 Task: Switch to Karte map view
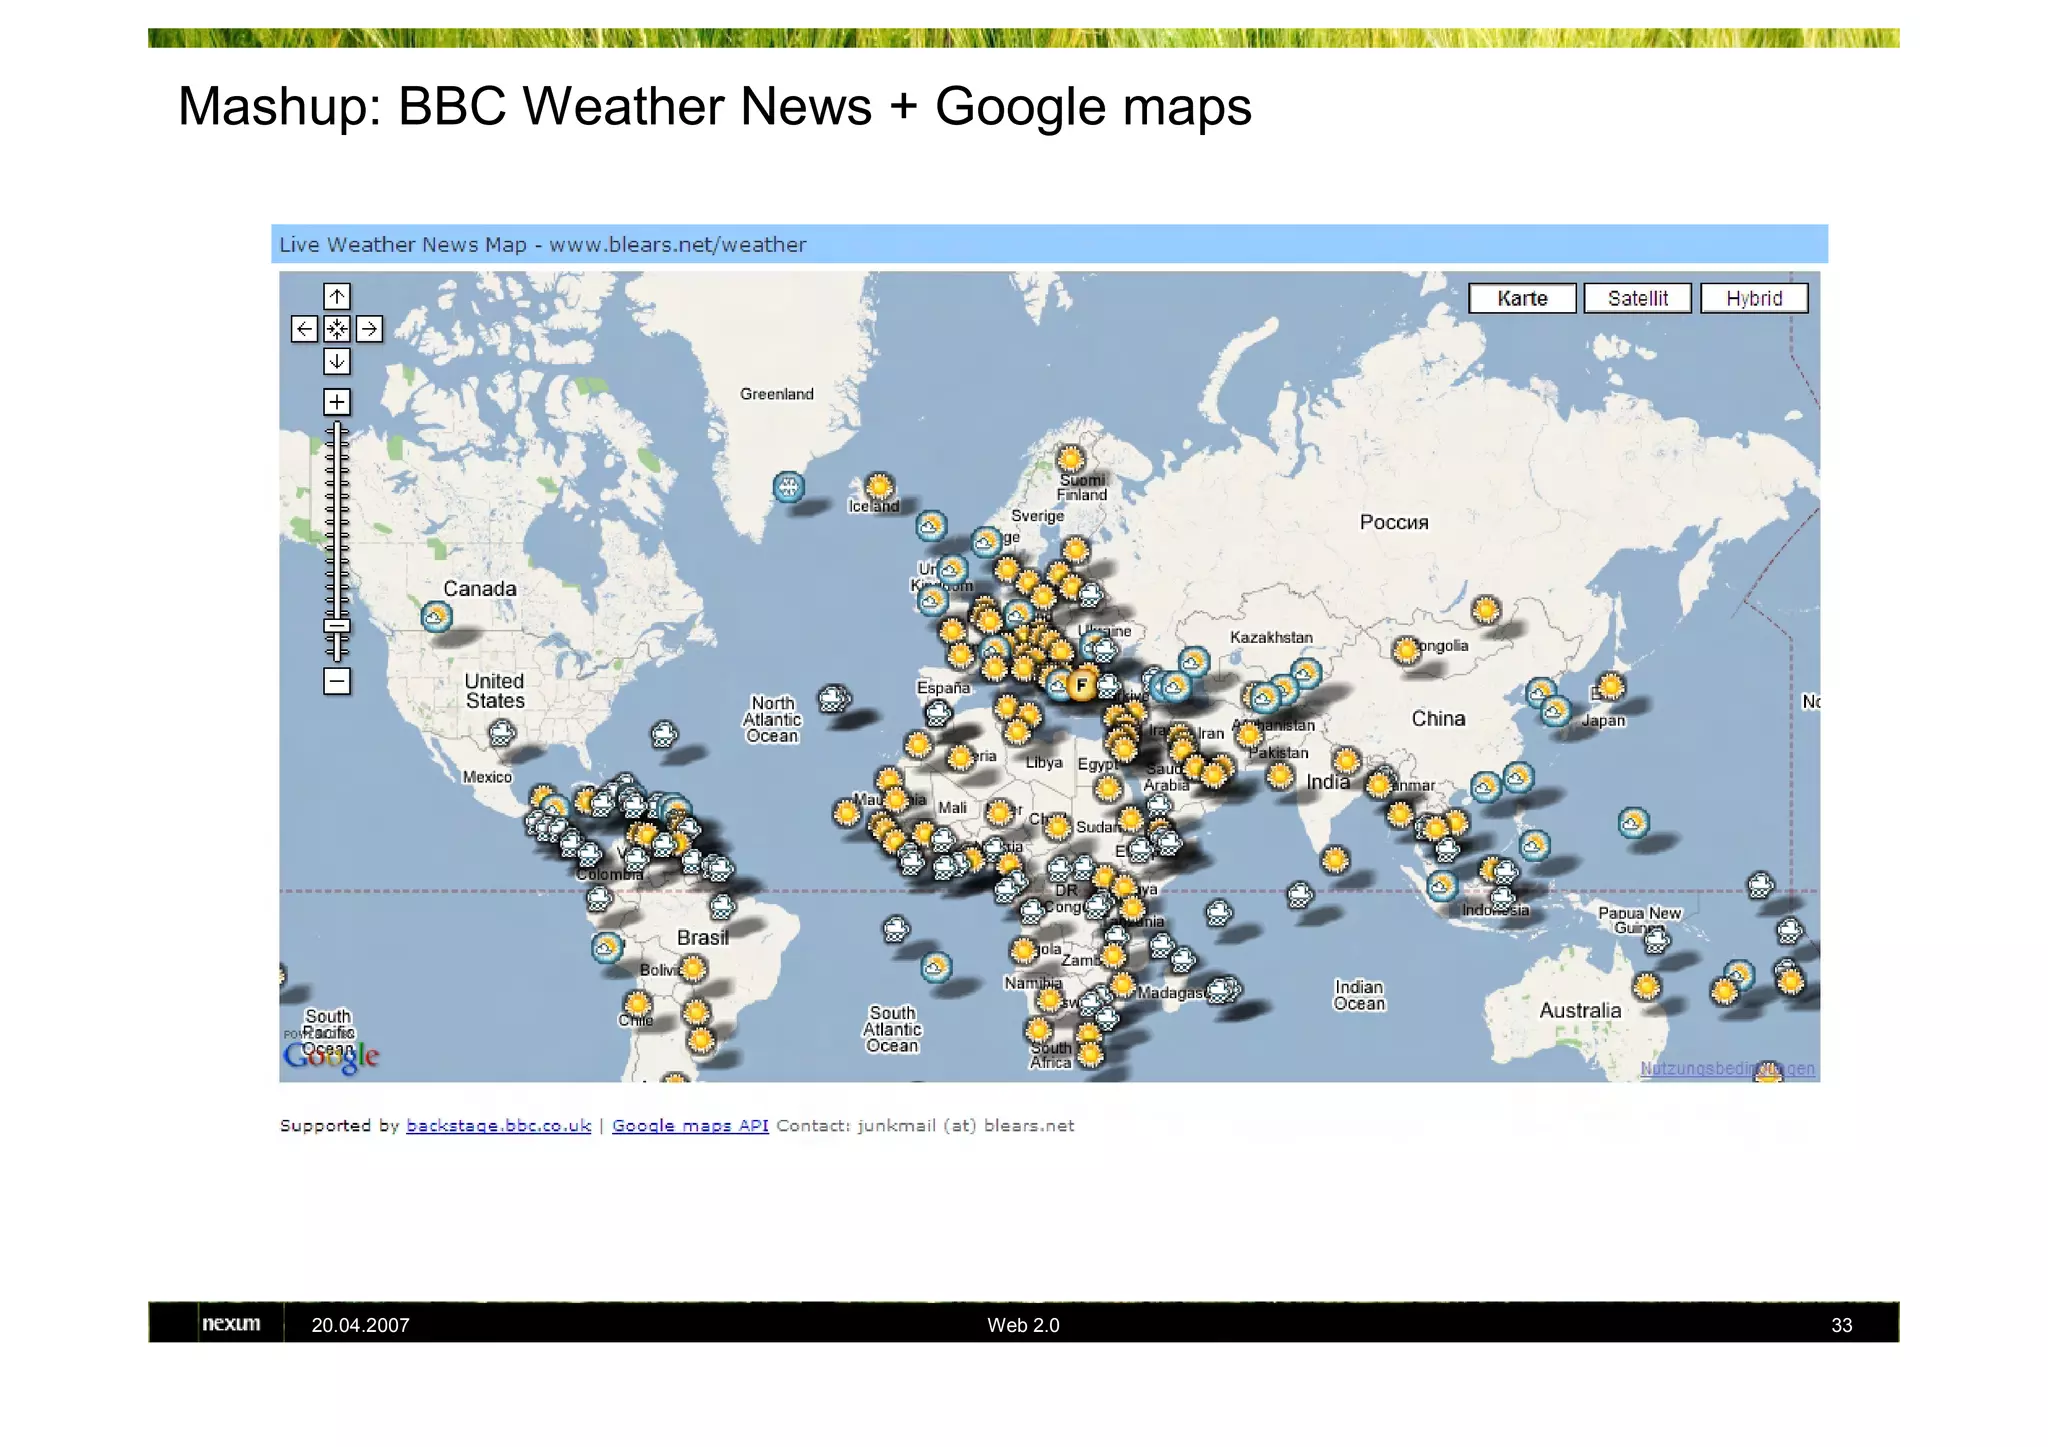[1521, 298]
